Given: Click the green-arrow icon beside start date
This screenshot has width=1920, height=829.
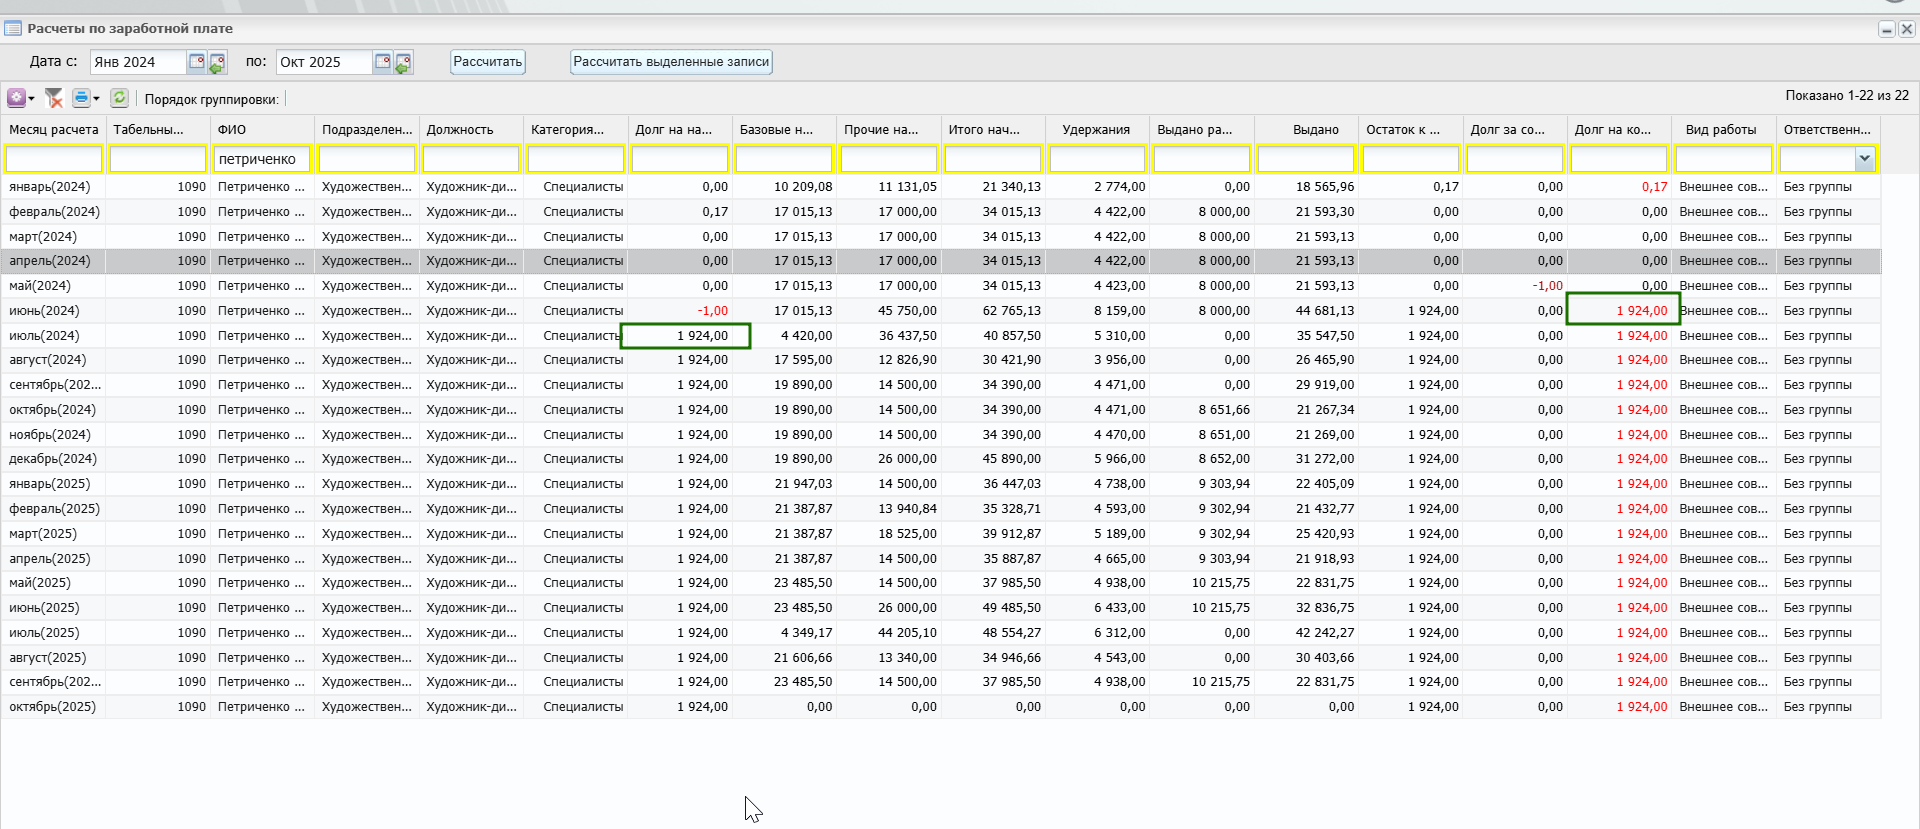Looking at the screenshot, I should [x=217, y=63].
